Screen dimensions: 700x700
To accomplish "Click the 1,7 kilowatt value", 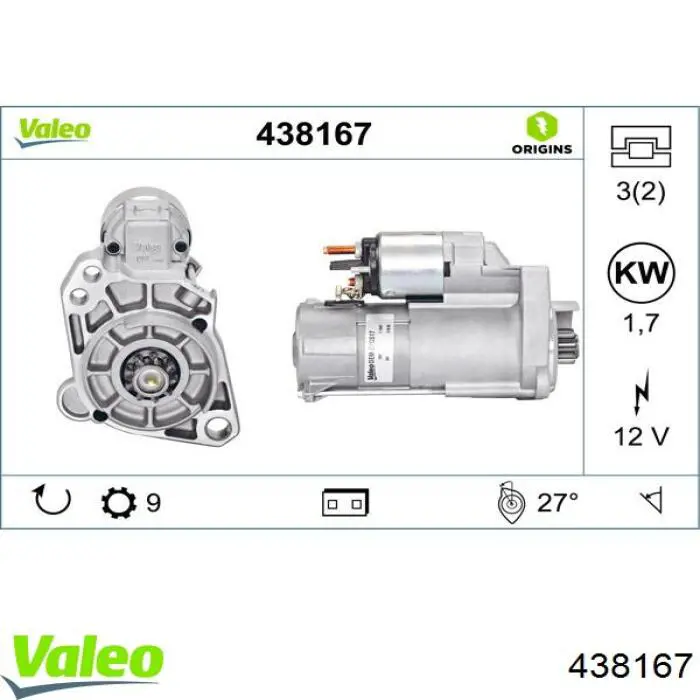I will coord(641,323).
